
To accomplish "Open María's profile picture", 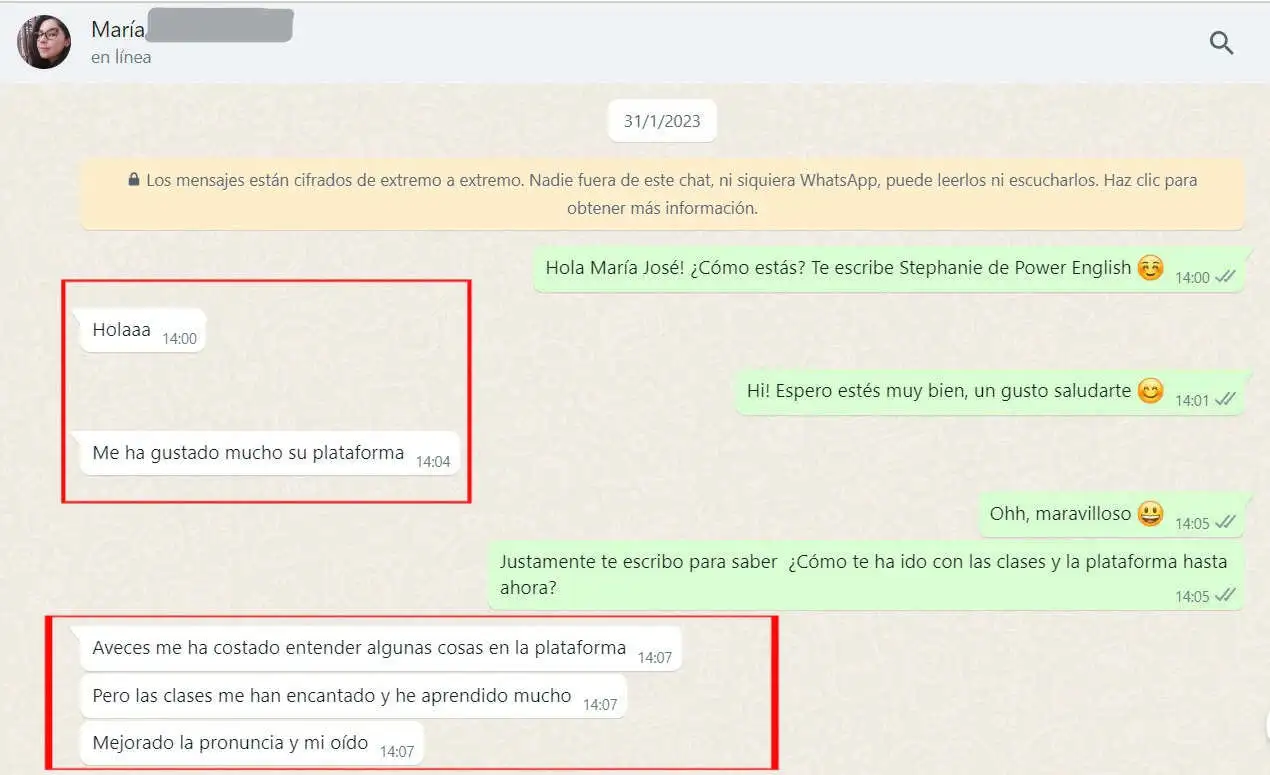I will pyautogui.click(x=44, y=42).
